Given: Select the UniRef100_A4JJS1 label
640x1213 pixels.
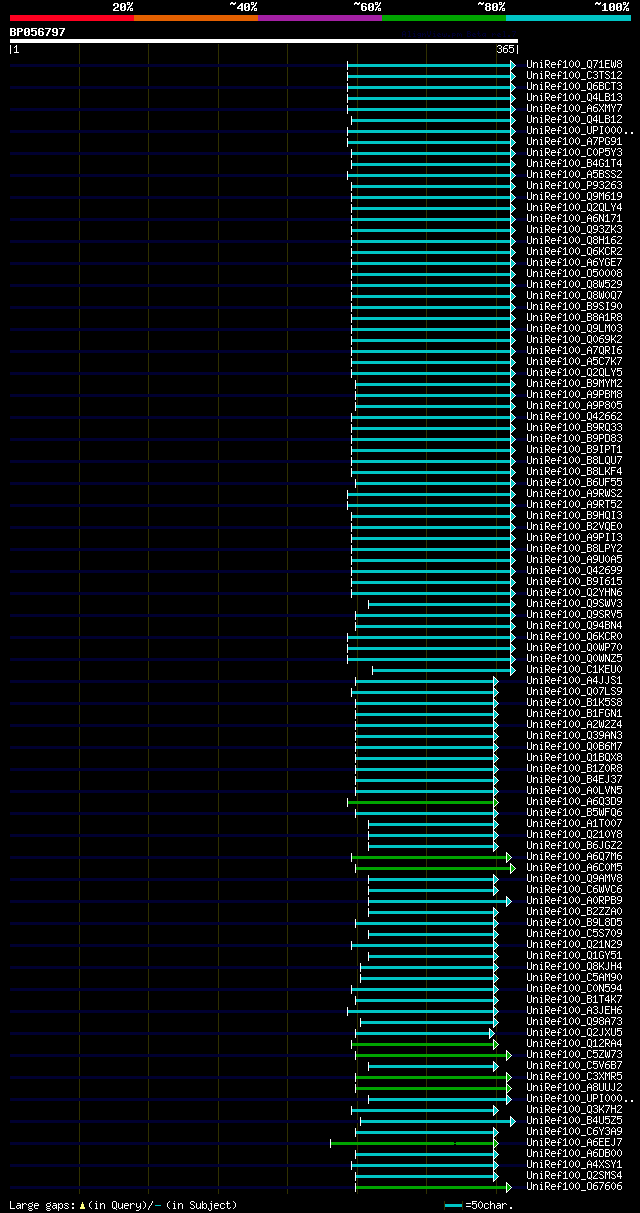Looking at the screenshot, I should click(x=574, y=680).
